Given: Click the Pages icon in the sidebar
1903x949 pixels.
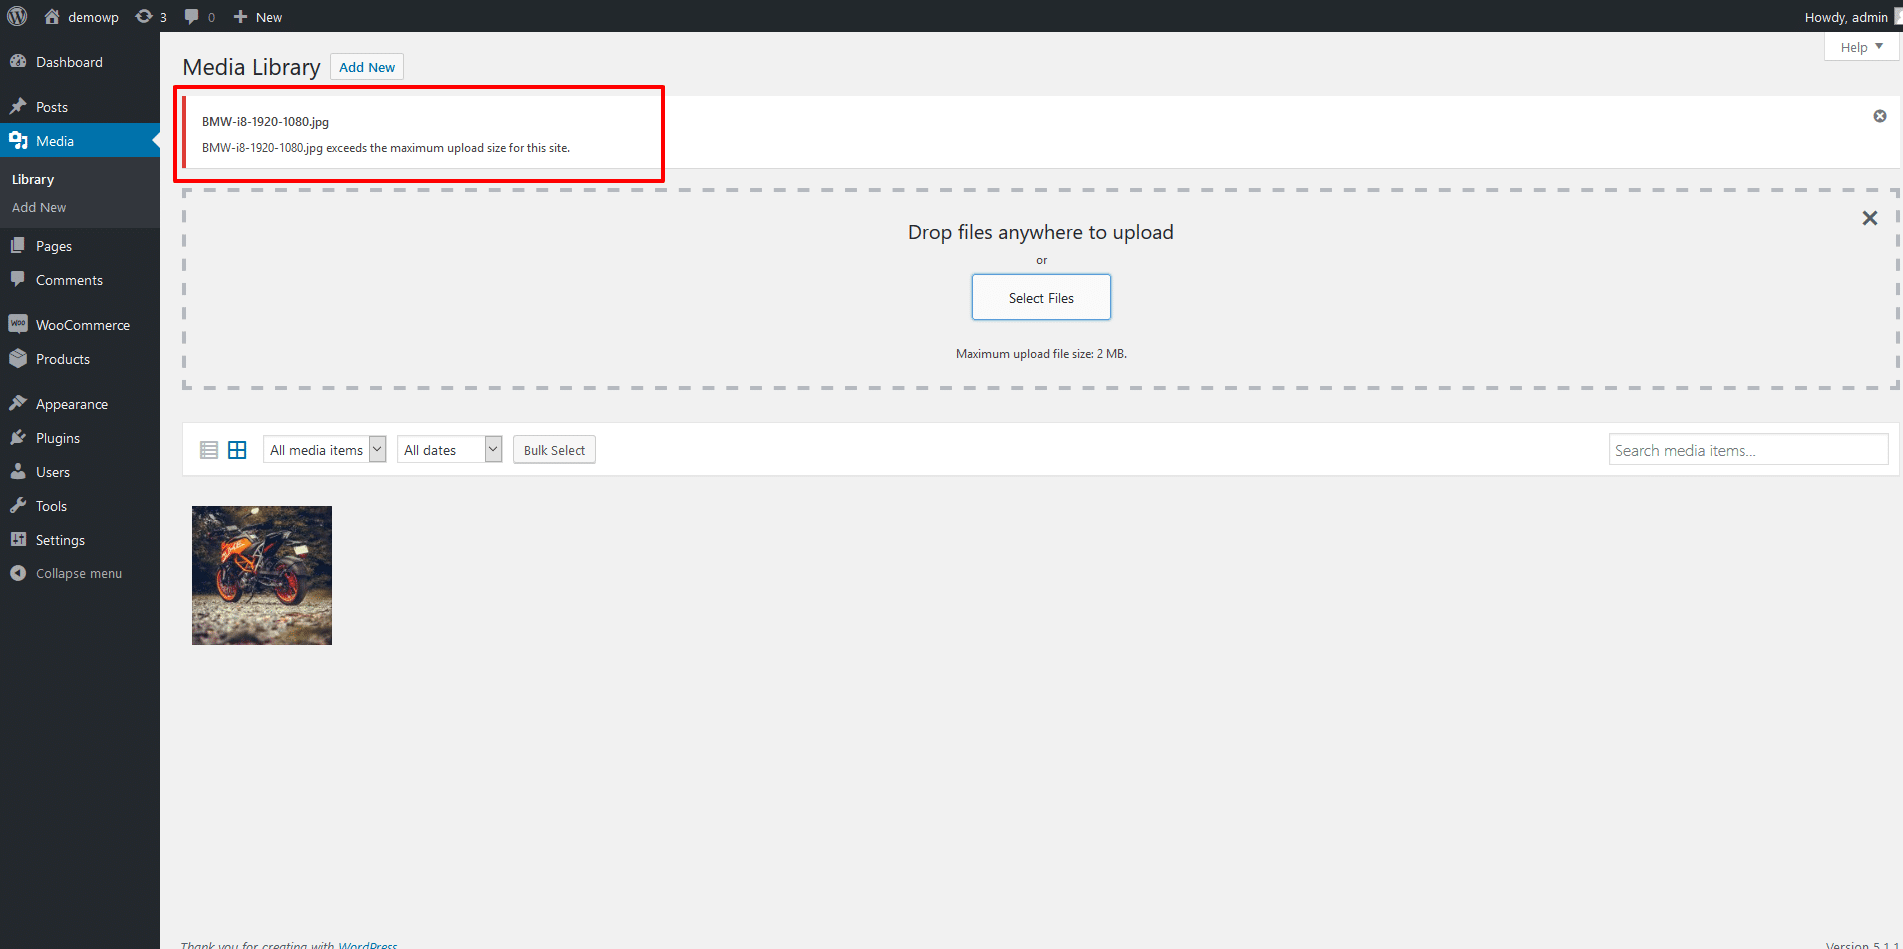Looking at the screenshot, I should pos(18,245).
